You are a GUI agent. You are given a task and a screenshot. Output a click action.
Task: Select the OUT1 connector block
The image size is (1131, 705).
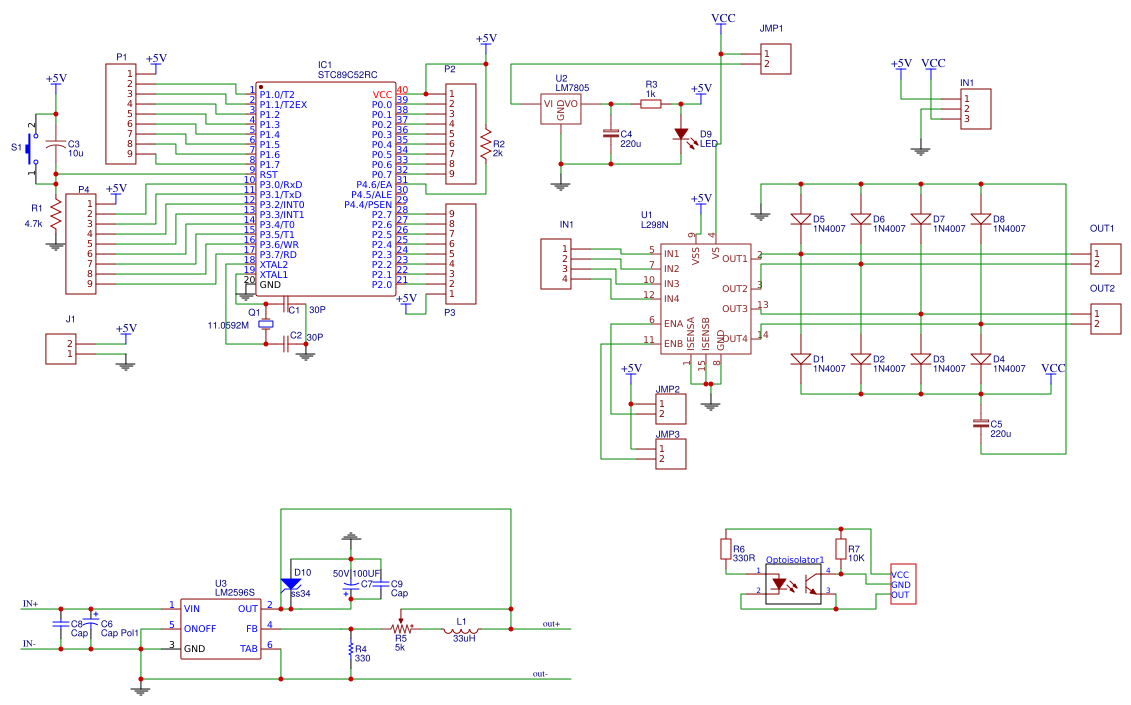(1106, 258)
